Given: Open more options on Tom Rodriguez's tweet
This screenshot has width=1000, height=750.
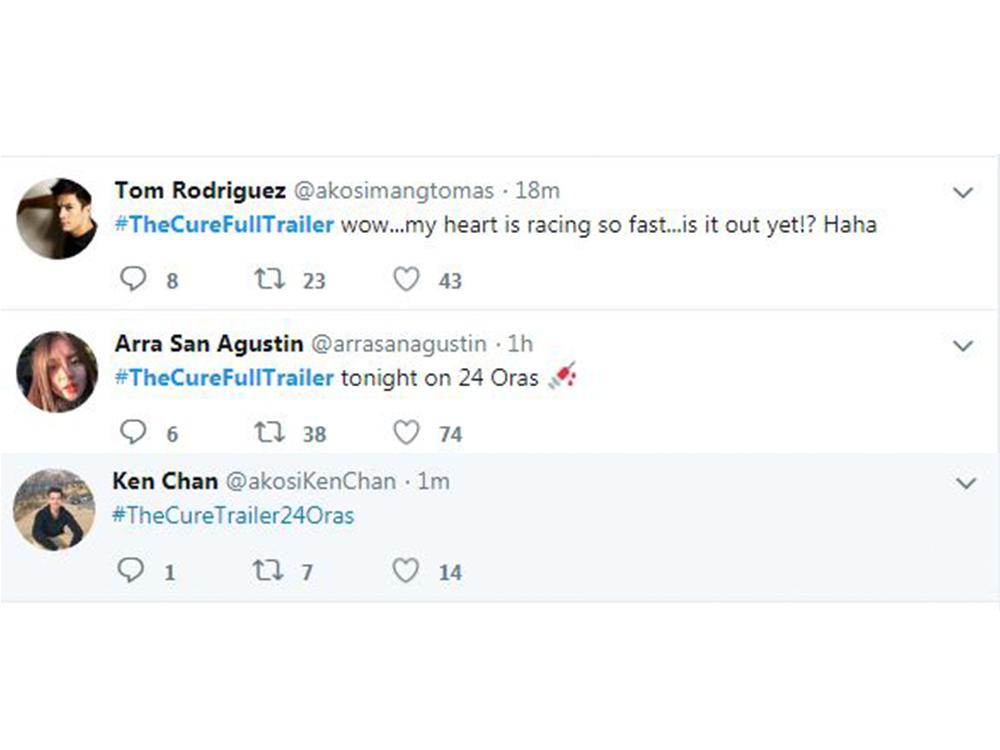Looking at the screenshot, I should pyautogui.click(x=963, y=192).
